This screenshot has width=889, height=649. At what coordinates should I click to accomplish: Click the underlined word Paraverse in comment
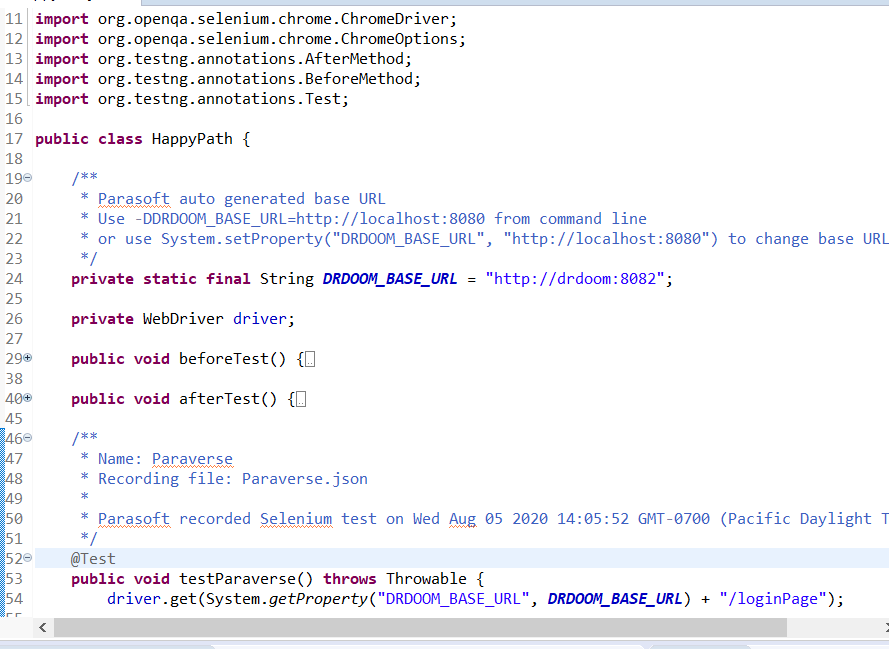pyautogui.click(x=192, y=459)
